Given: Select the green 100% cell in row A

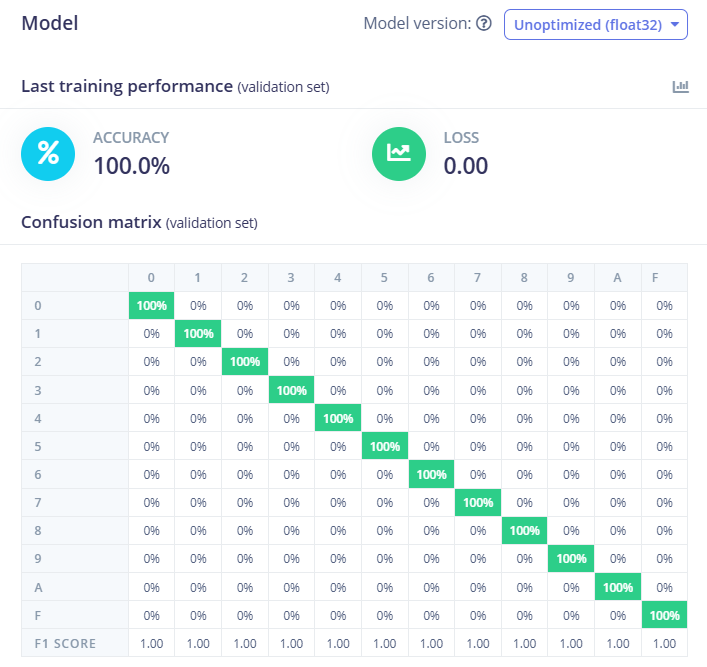Looking at the screenshot, I should click(618, 588).
